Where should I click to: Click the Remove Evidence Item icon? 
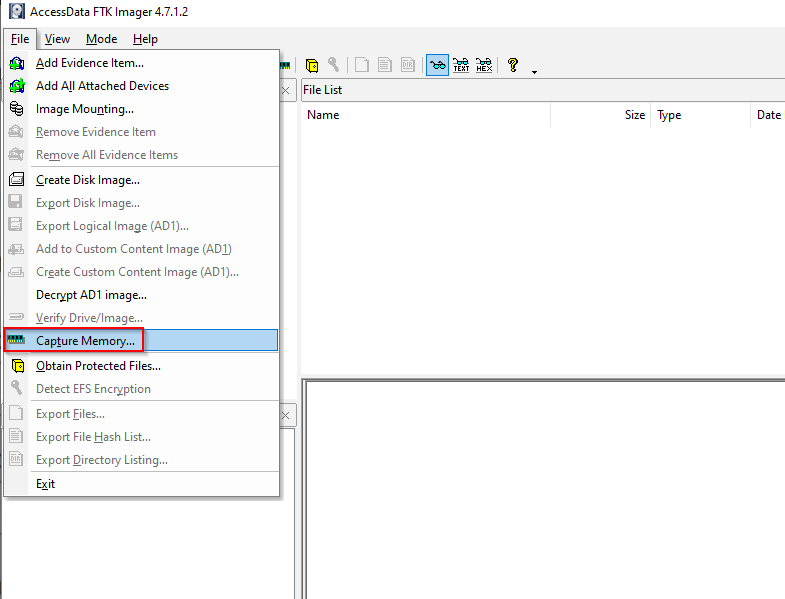pos(16,132)
